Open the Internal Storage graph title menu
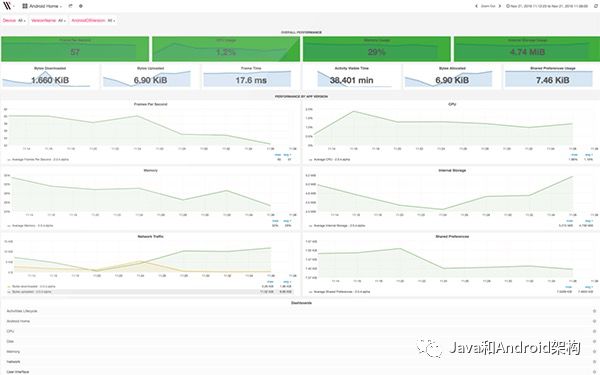600x375 pixels. (x=452, y=170)
